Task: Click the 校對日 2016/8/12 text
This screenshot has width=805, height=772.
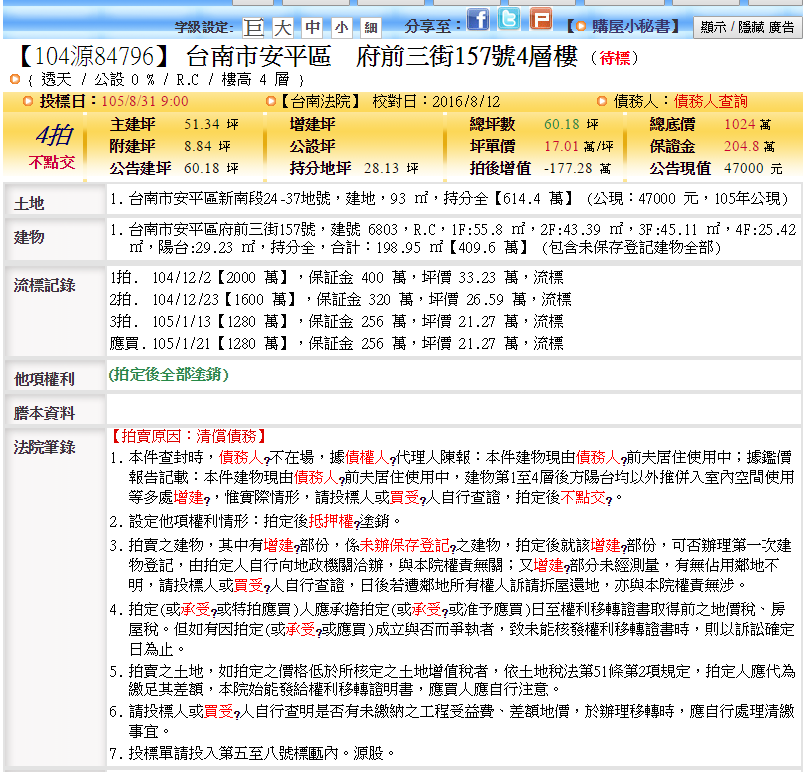Action: 436,101
